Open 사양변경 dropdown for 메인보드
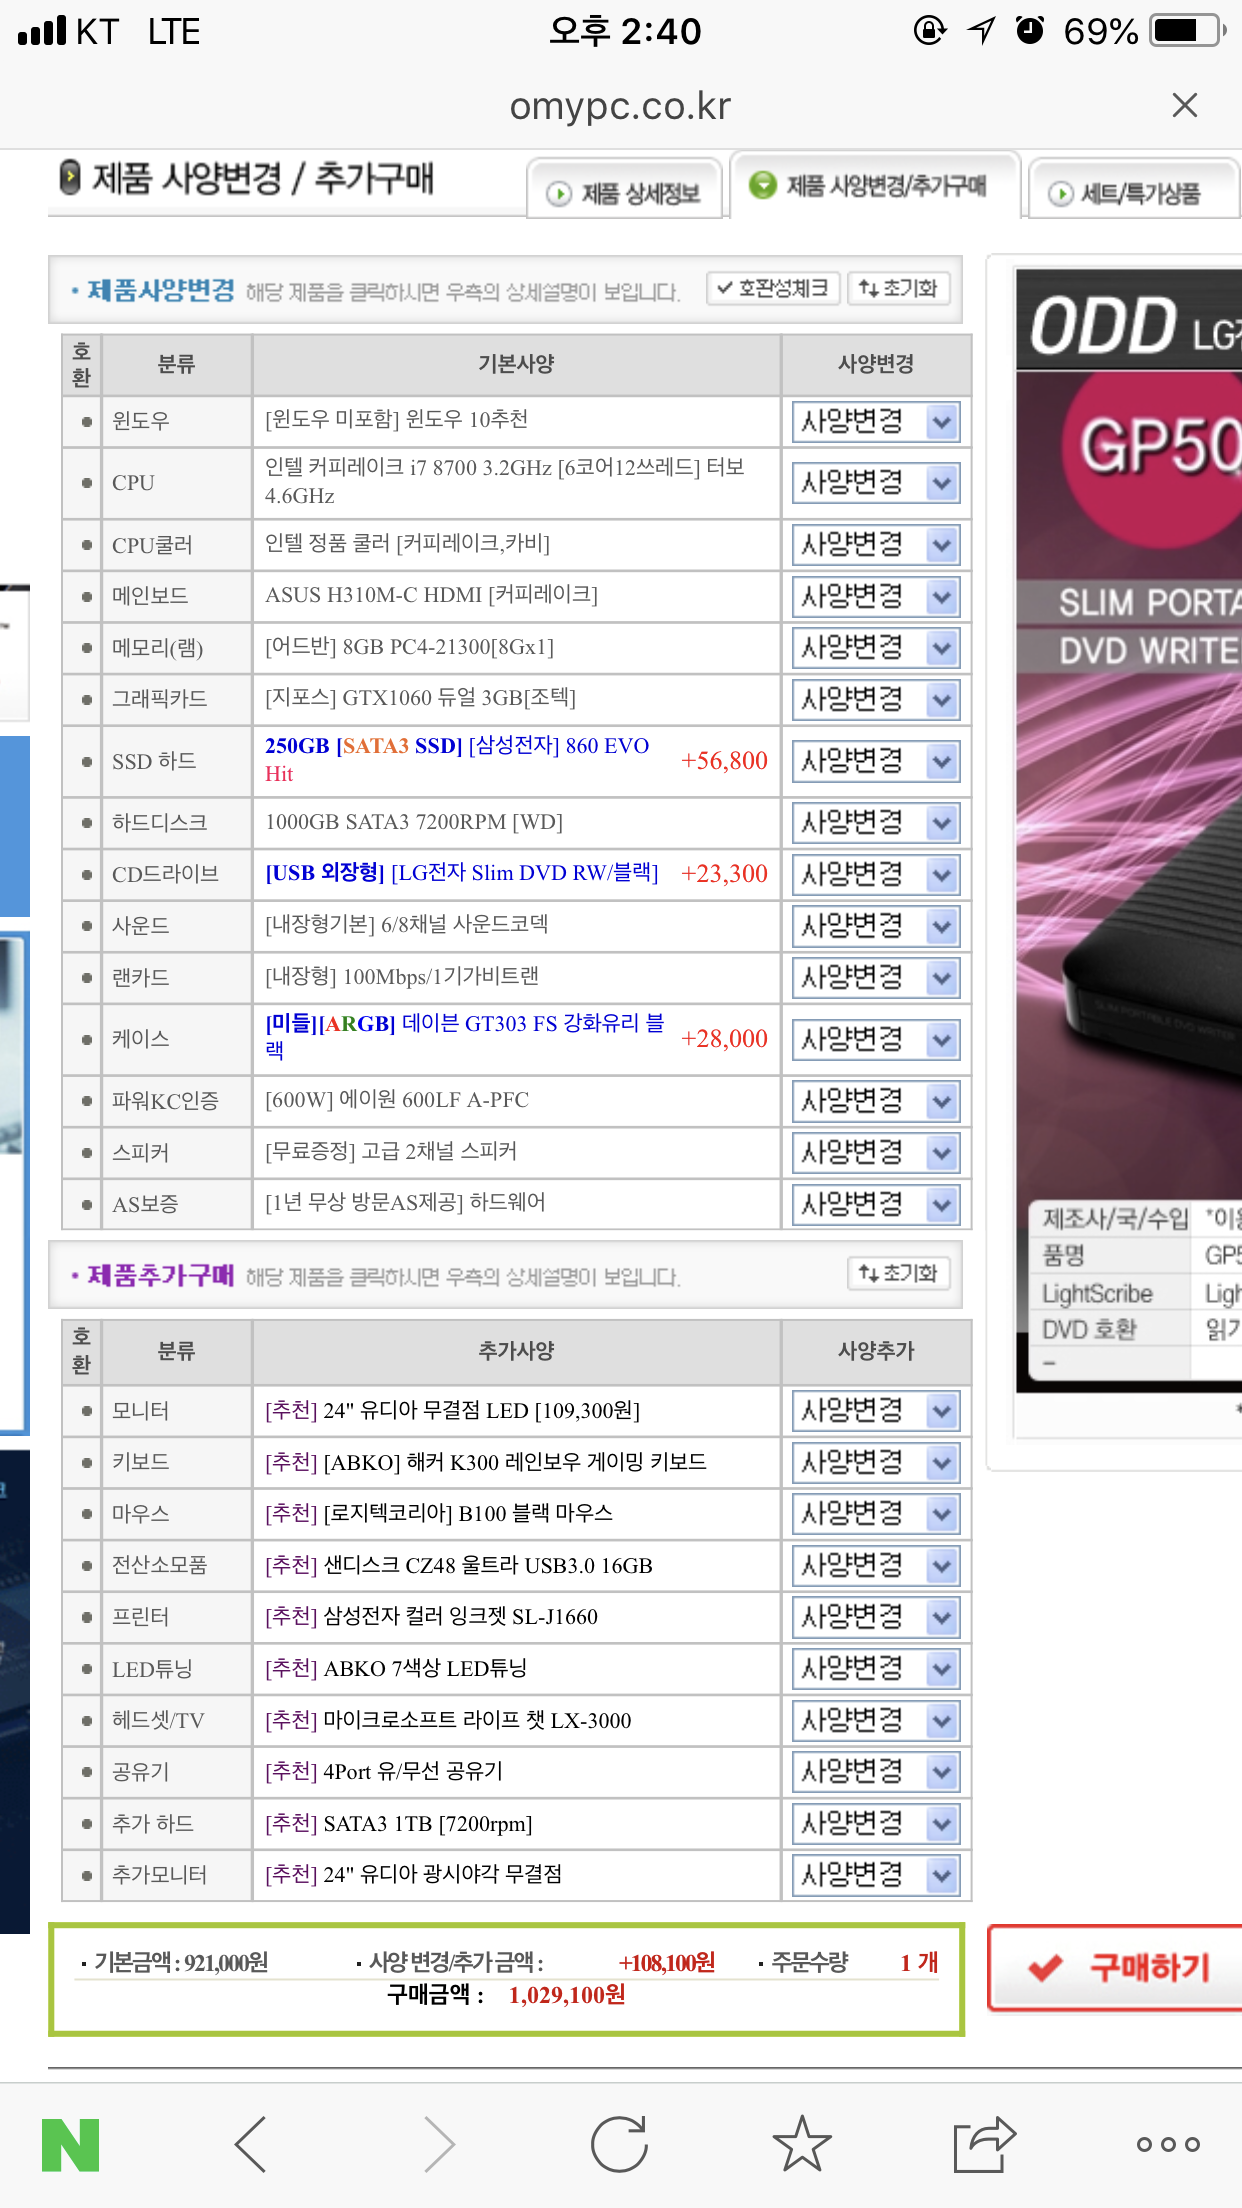Viewport: 1242px width, 2208px height. click(x=876, y=597)
